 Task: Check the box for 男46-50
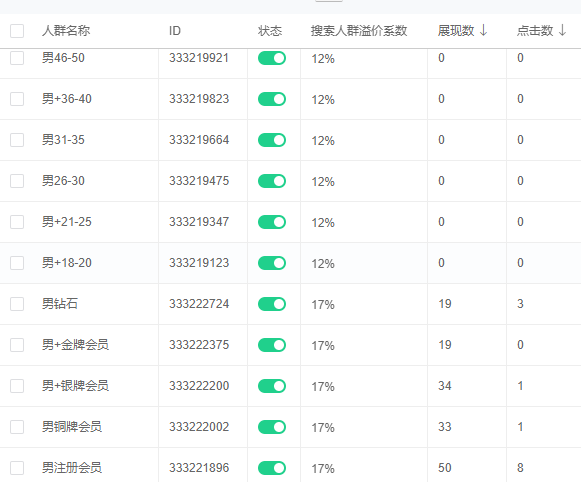17,58
